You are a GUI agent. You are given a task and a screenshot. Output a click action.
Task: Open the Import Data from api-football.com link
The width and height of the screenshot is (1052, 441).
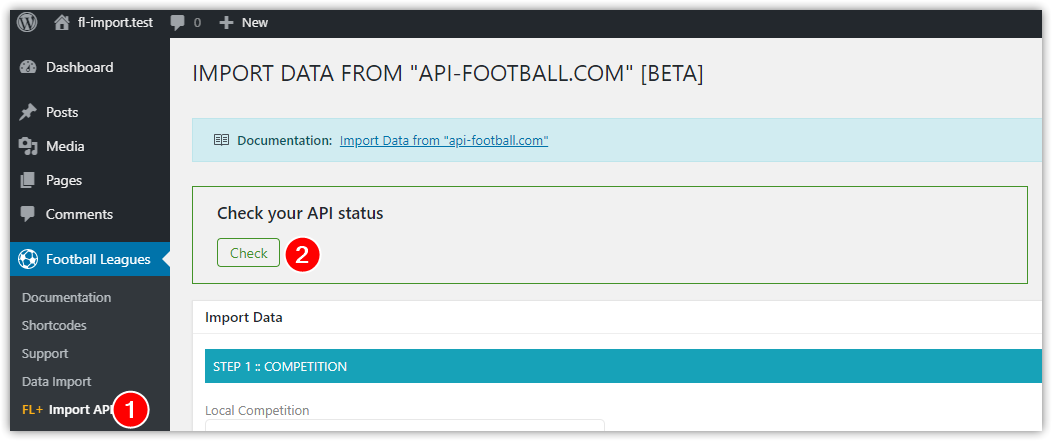[x=444, y=141]
